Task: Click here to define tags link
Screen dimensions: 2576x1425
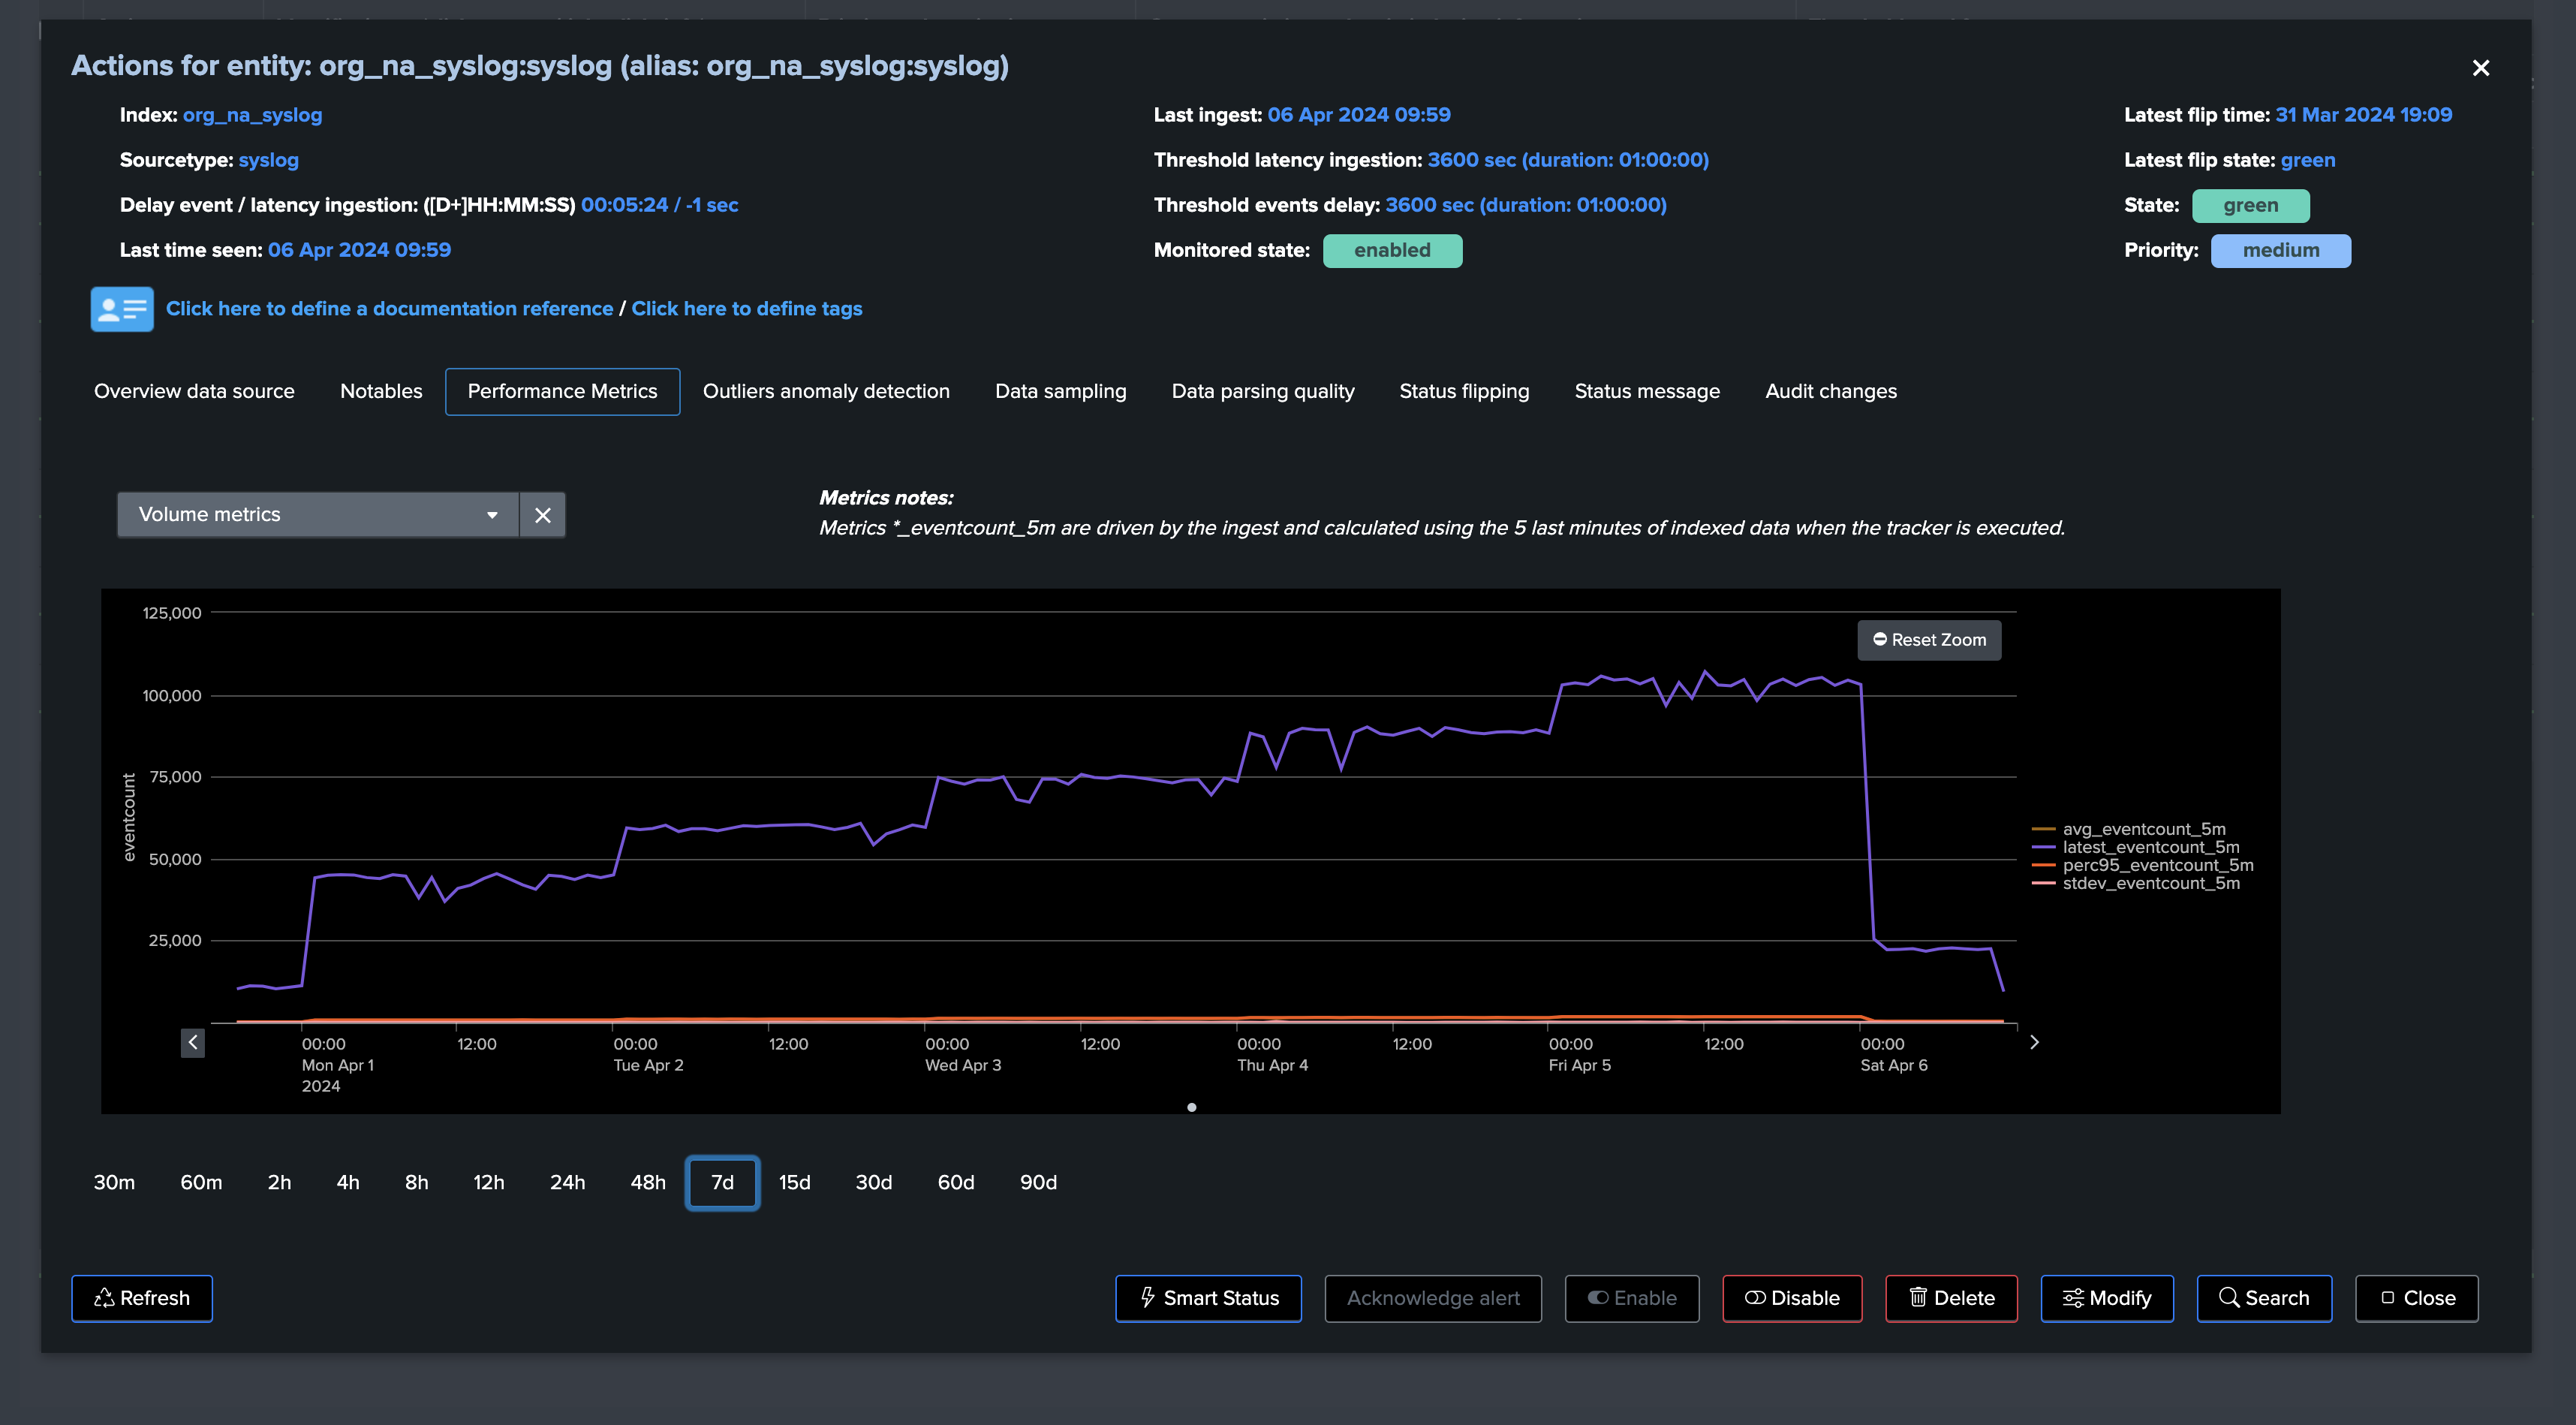Action: pyautogui.click(x=747, y=309)
